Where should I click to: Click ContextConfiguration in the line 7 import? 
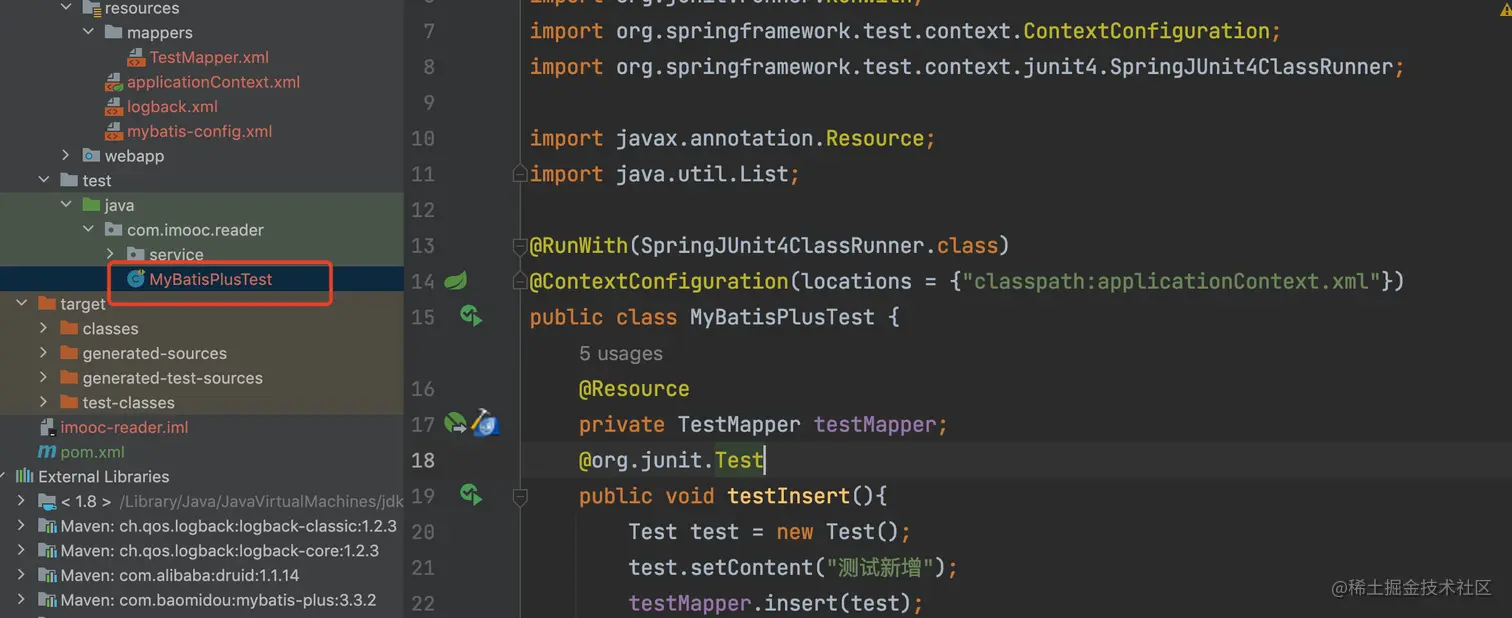point(1146,31)
